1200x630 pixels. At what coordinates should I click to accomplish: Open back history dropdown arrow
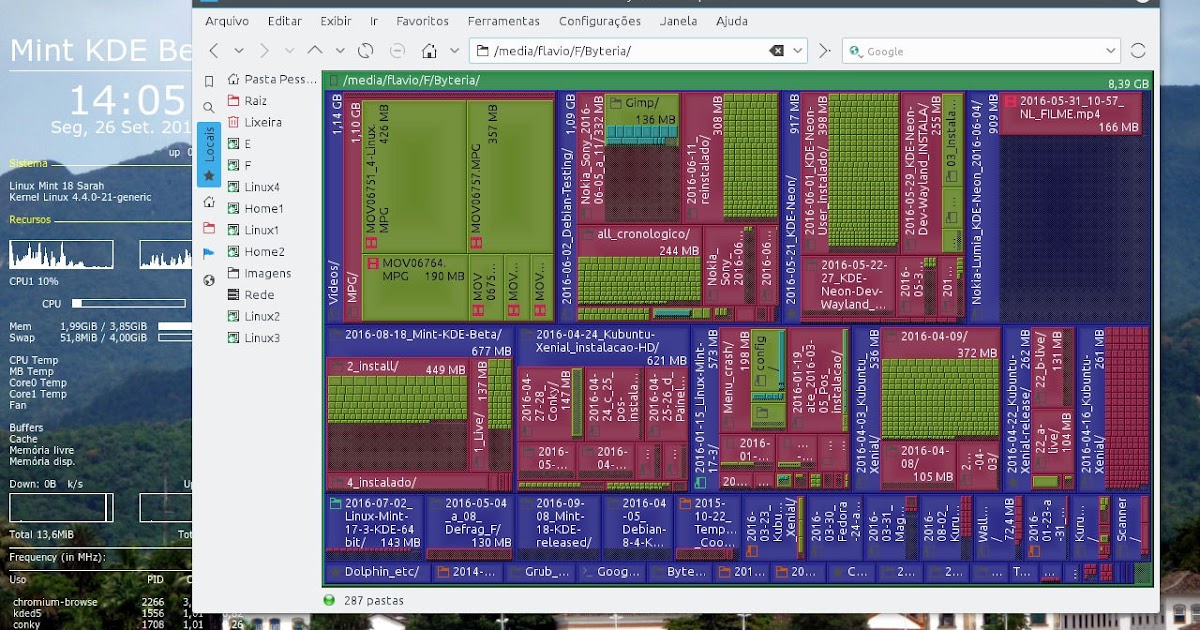pyautogui.click(x=238, y=51)
